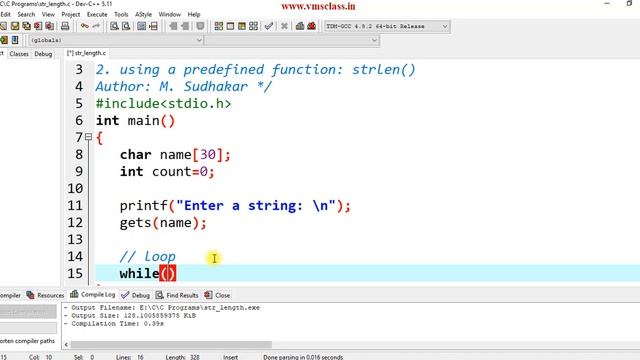The height and width of the screenshot is (360, 640).
Task: Start debugging with the checkmark icon
Action: [269, 26]
